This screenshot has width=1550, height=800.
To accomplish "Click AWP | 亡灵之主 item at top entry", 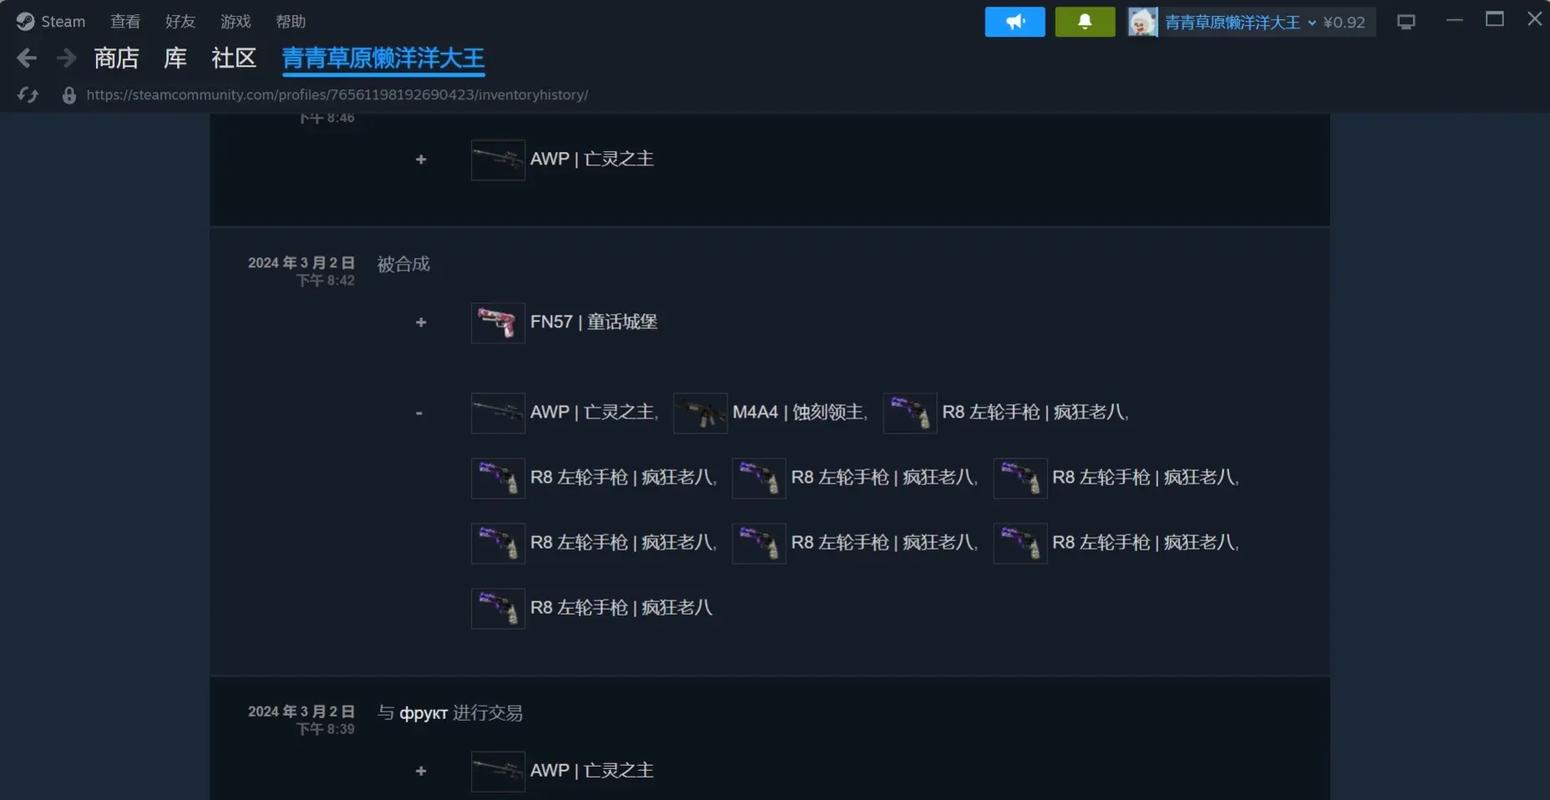I will coord(592,158).
